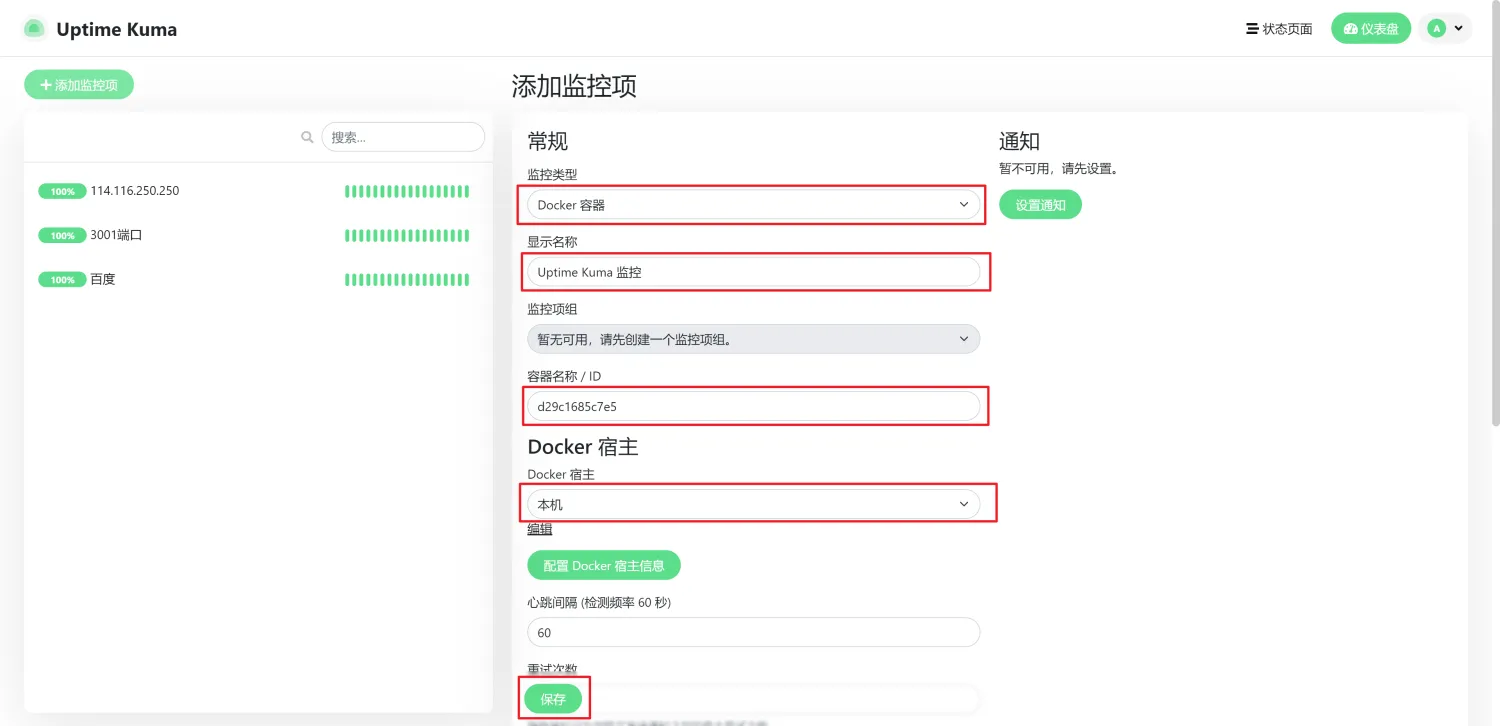This screenshot has height=726, width=1500.
Task: Click the search magnifier icon
Action: 308,137
